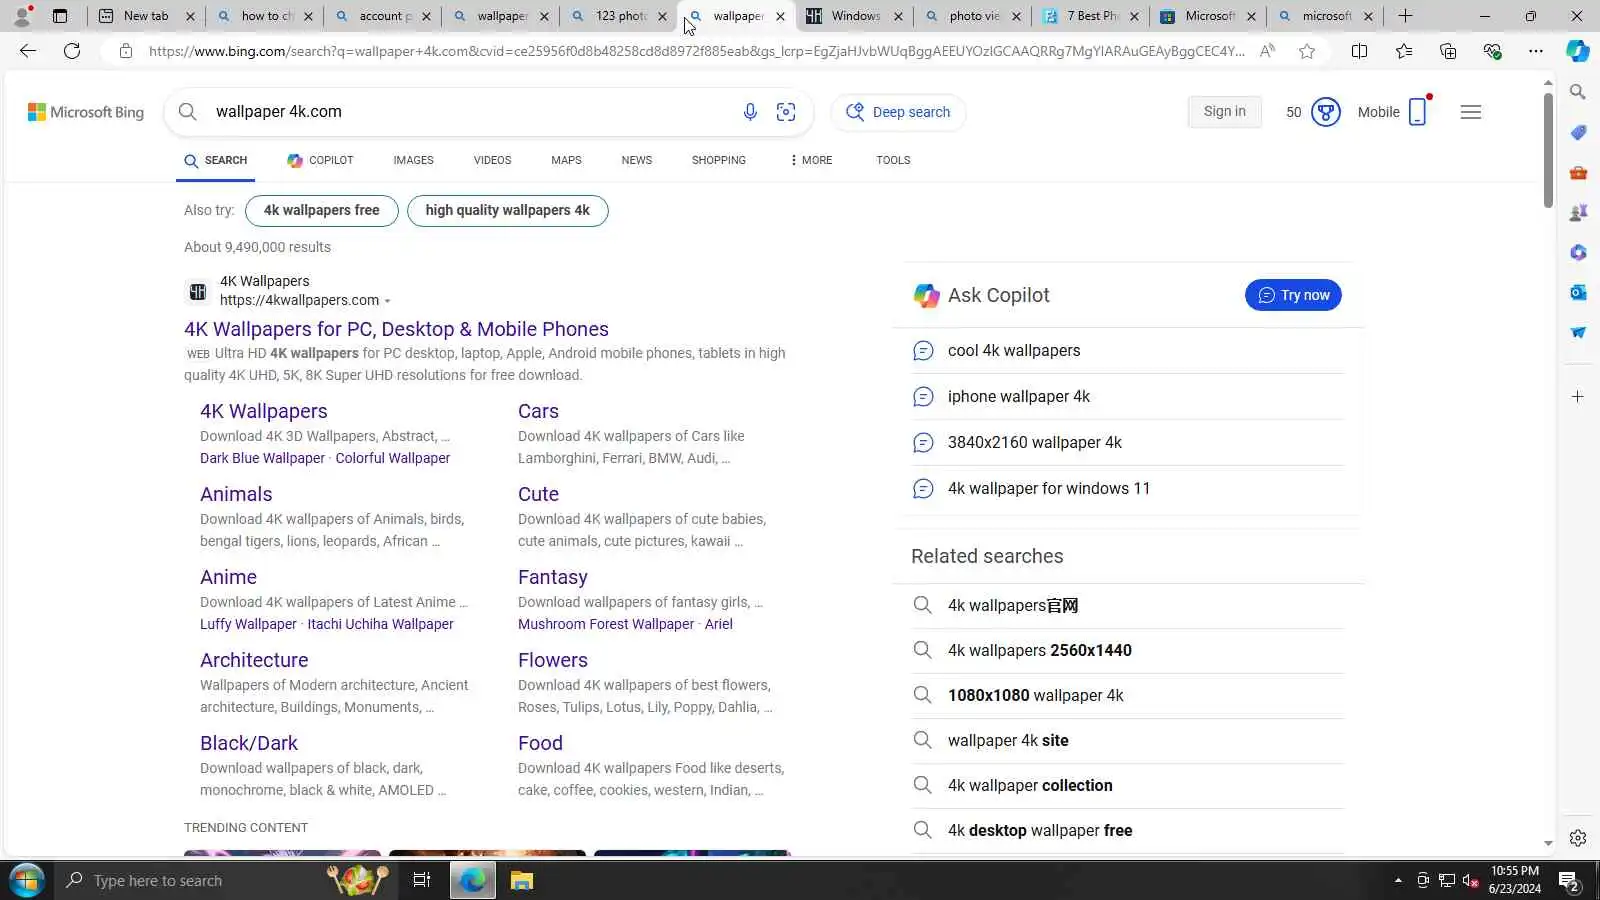Switch to the IMAGES results tab
1600x900 pixels.
413,160
